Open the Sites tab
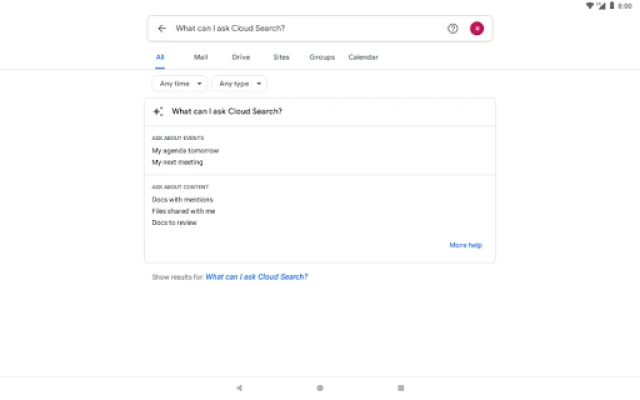 [281, 57]
